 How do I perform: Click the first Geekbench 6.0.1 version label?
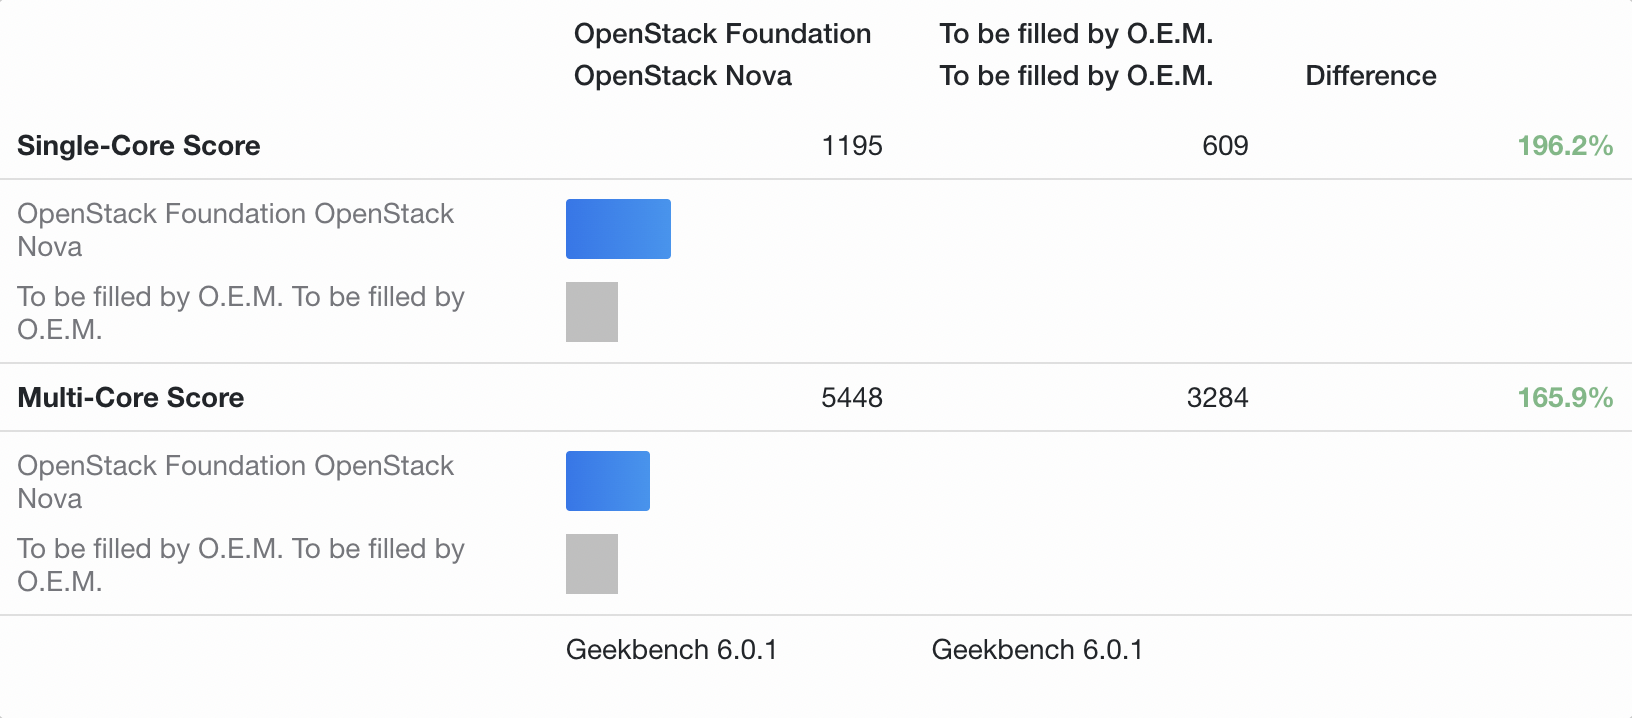click(x=672, y=650)
